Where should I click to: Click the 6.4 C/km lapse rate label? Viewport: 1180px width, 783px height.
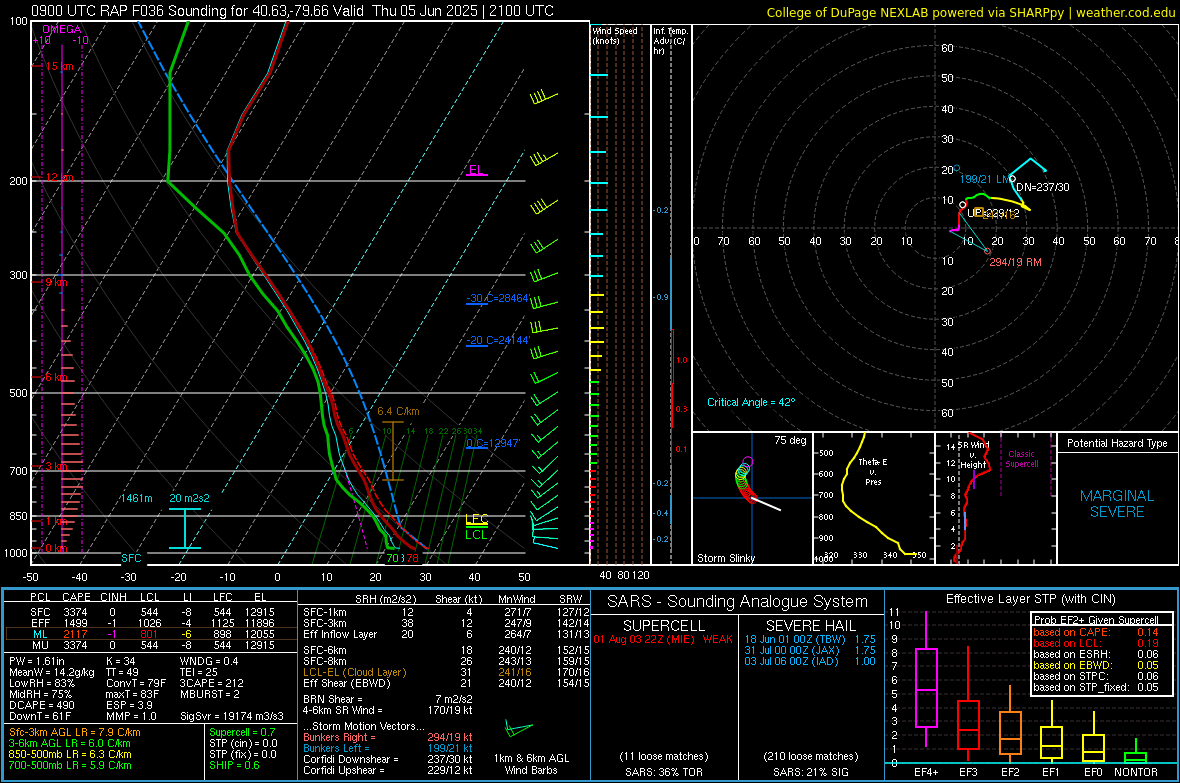[x=398, y=411]
